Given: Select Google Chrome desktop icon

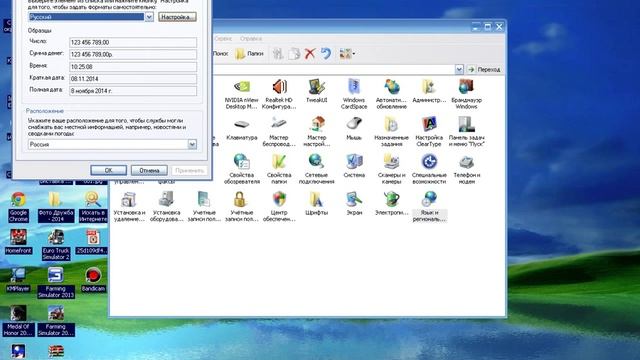Looking at the screenshot, I should pos(18,207).
